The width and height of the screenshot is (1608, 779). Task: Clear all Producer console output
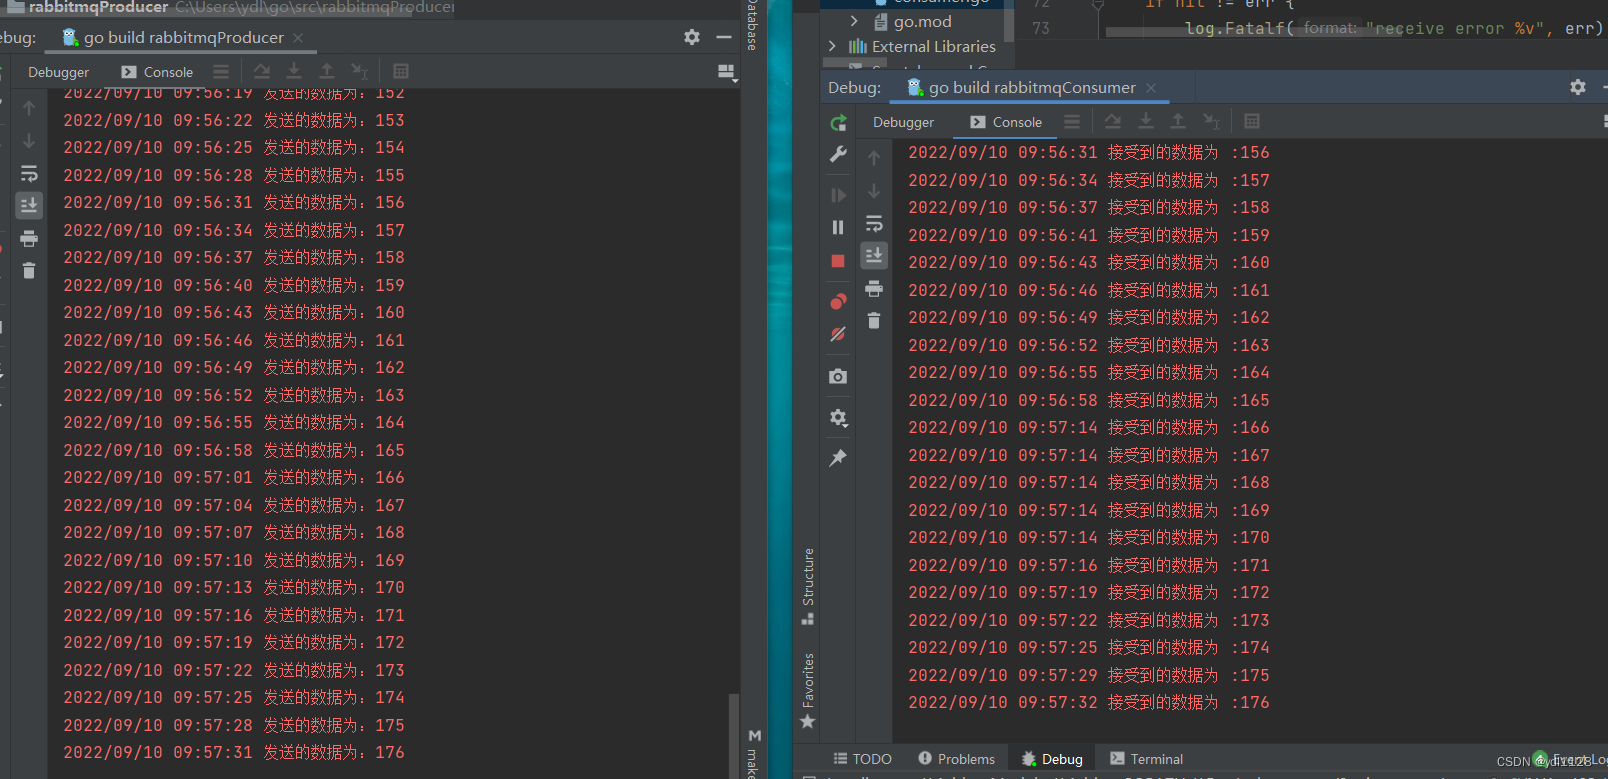29,271
